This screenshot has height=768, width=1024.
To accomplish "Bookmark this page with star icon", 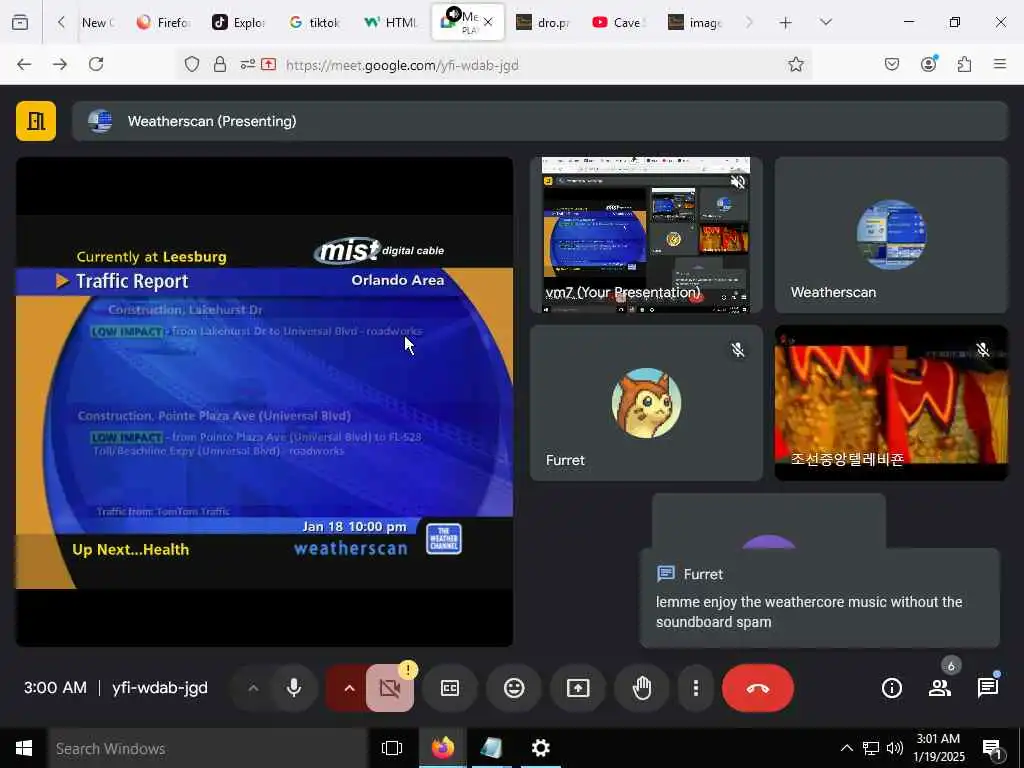I will [x=795, y=64].
